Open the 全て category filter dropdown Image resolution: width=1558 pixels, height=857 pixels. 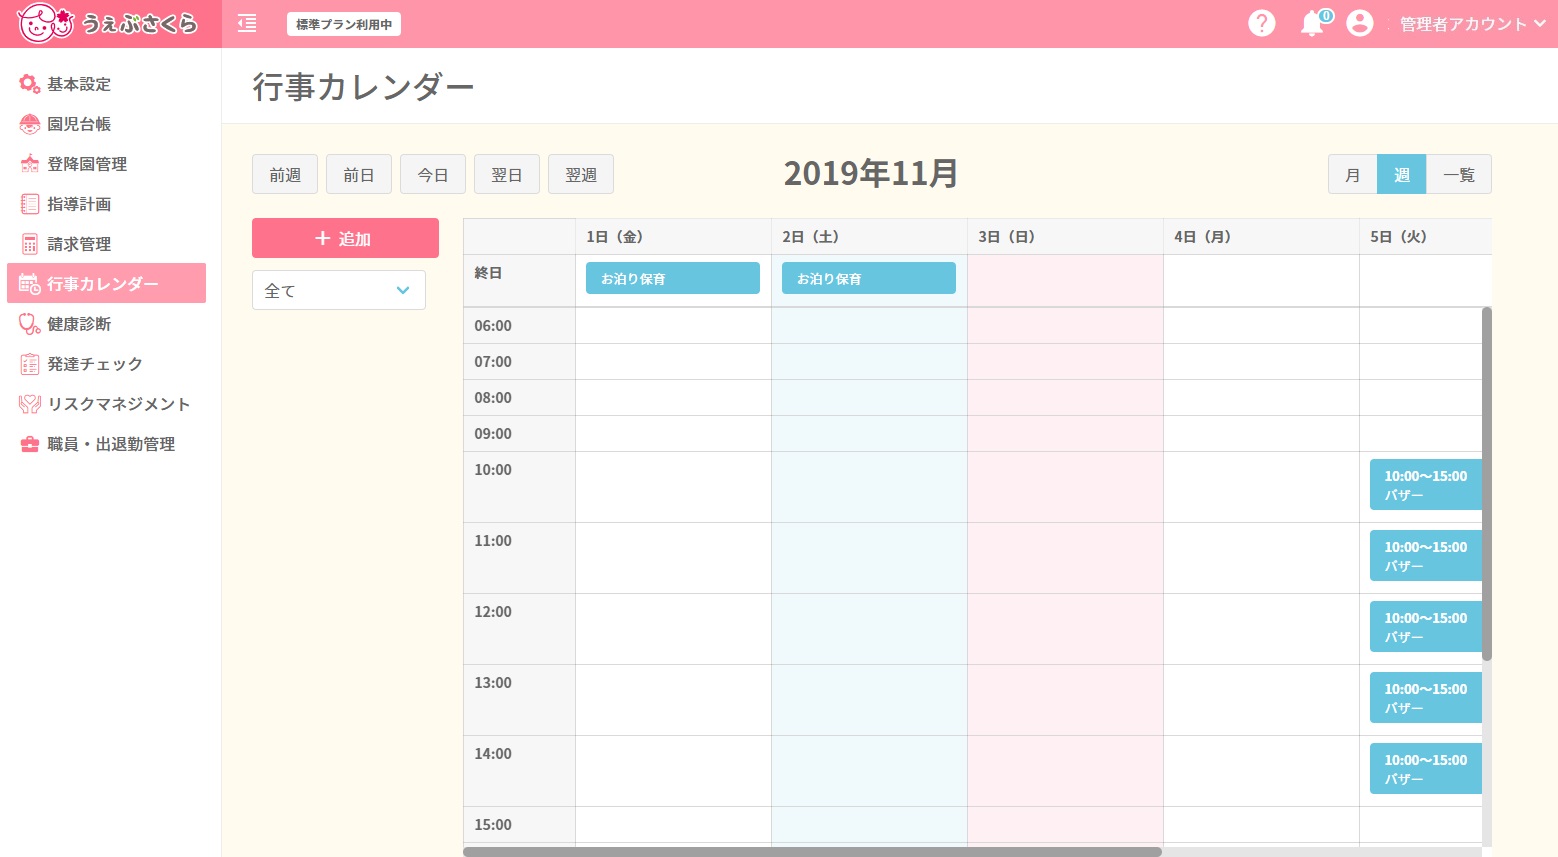(x=339, y=290)
